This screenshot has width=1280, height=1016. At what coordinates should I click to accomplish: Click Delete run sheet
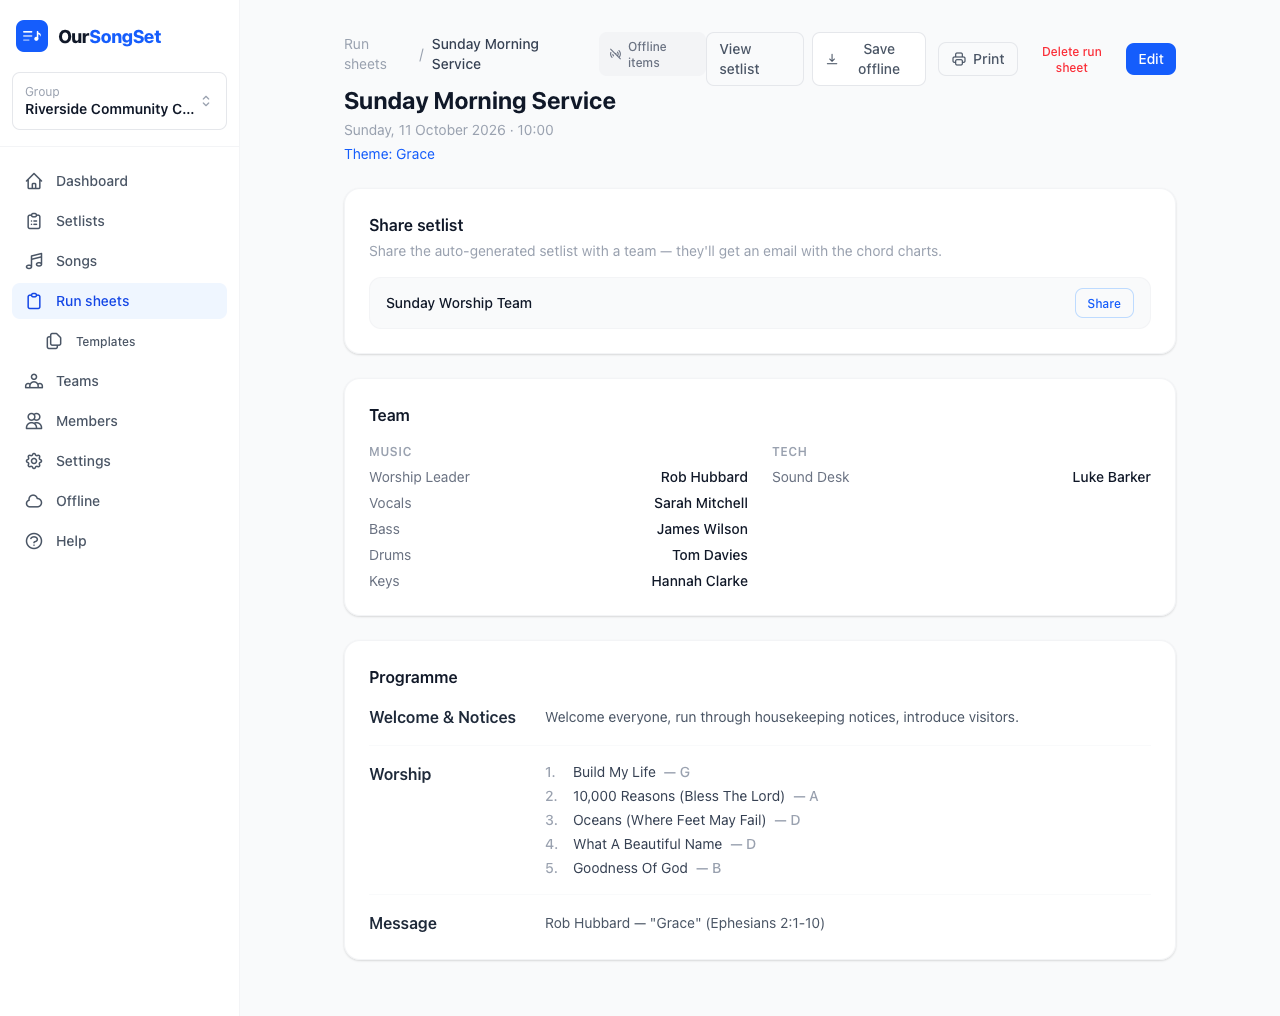pos(1072,59)
